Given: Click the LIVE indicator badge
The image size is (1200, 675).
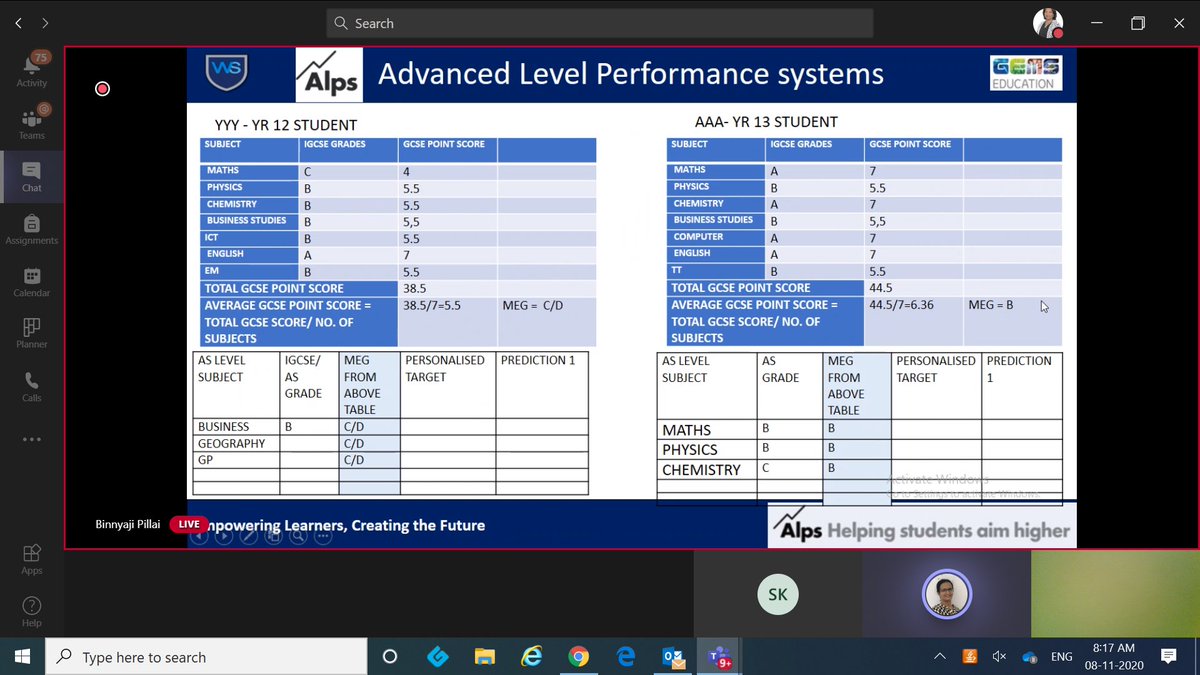Looking at the screenshot, I should (188, 524).
